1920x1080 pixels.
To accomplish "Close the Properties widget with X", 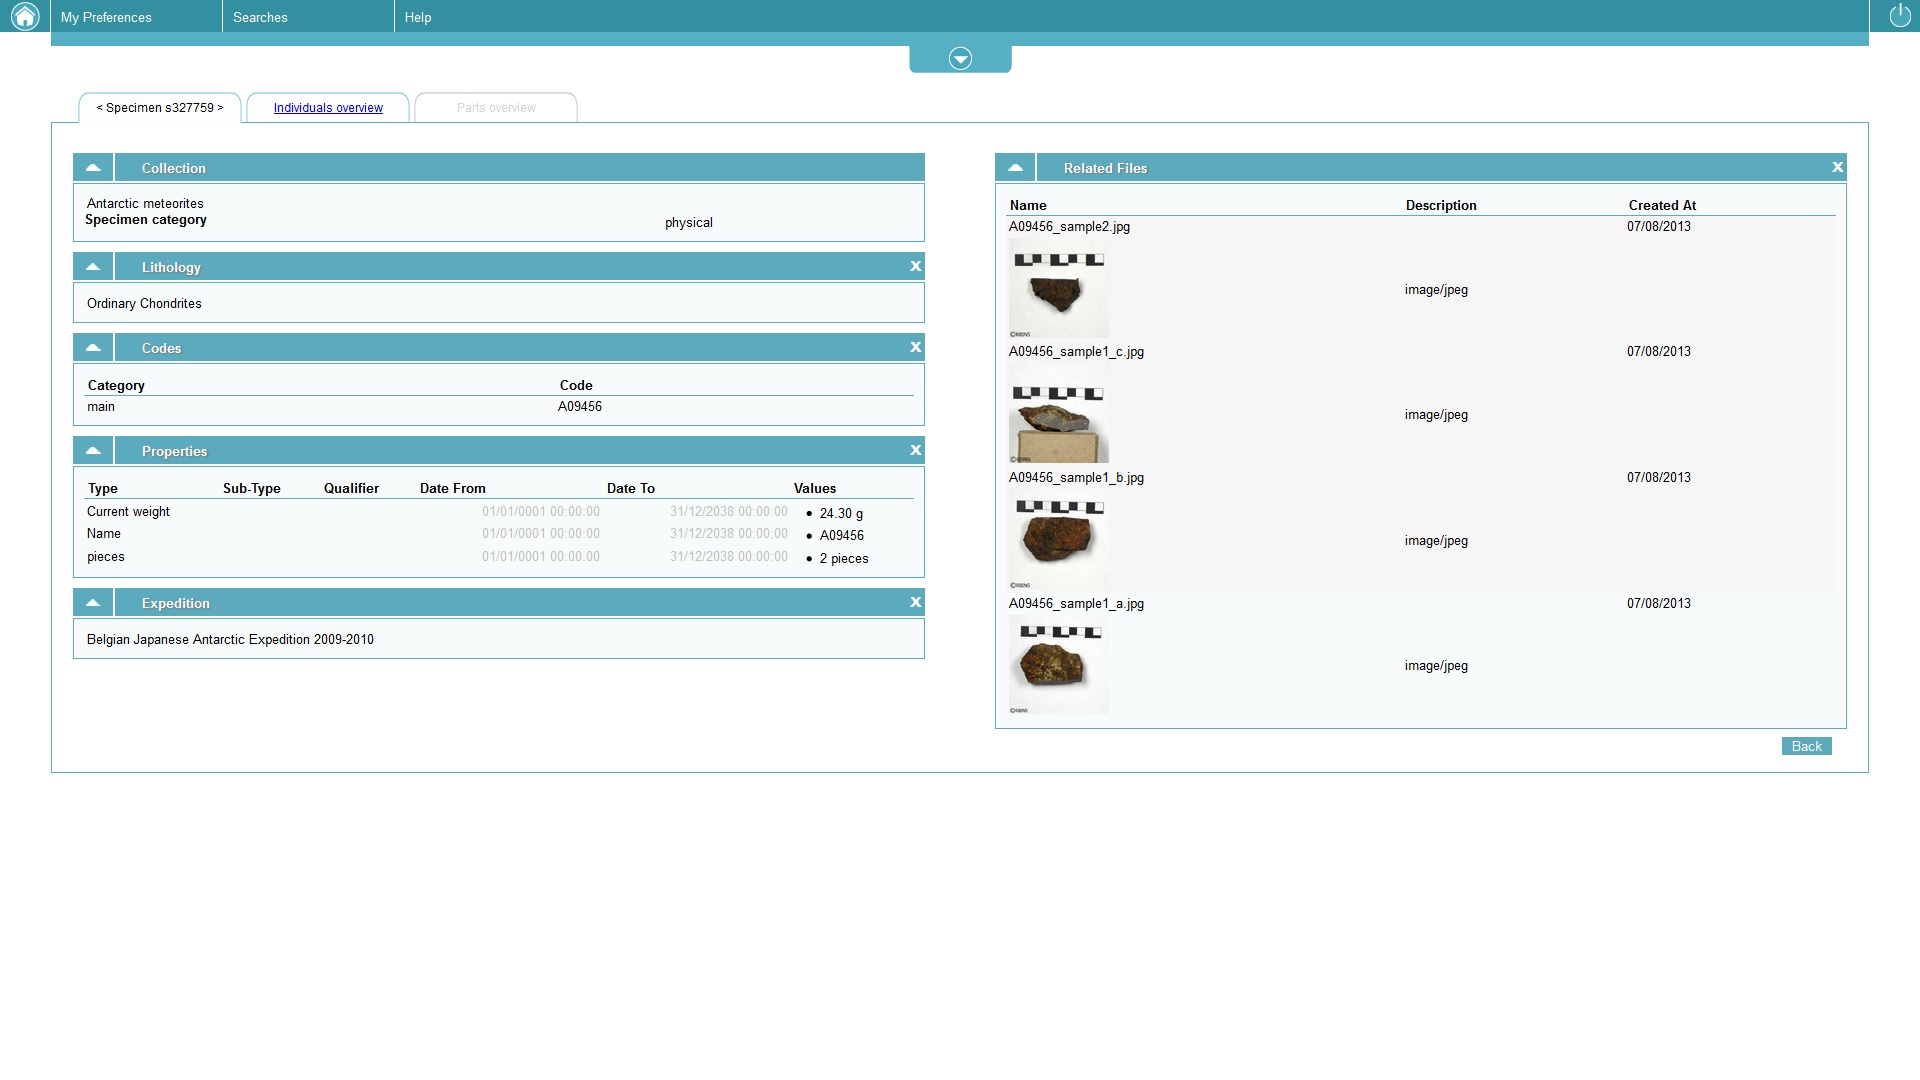I will (915, 450).
